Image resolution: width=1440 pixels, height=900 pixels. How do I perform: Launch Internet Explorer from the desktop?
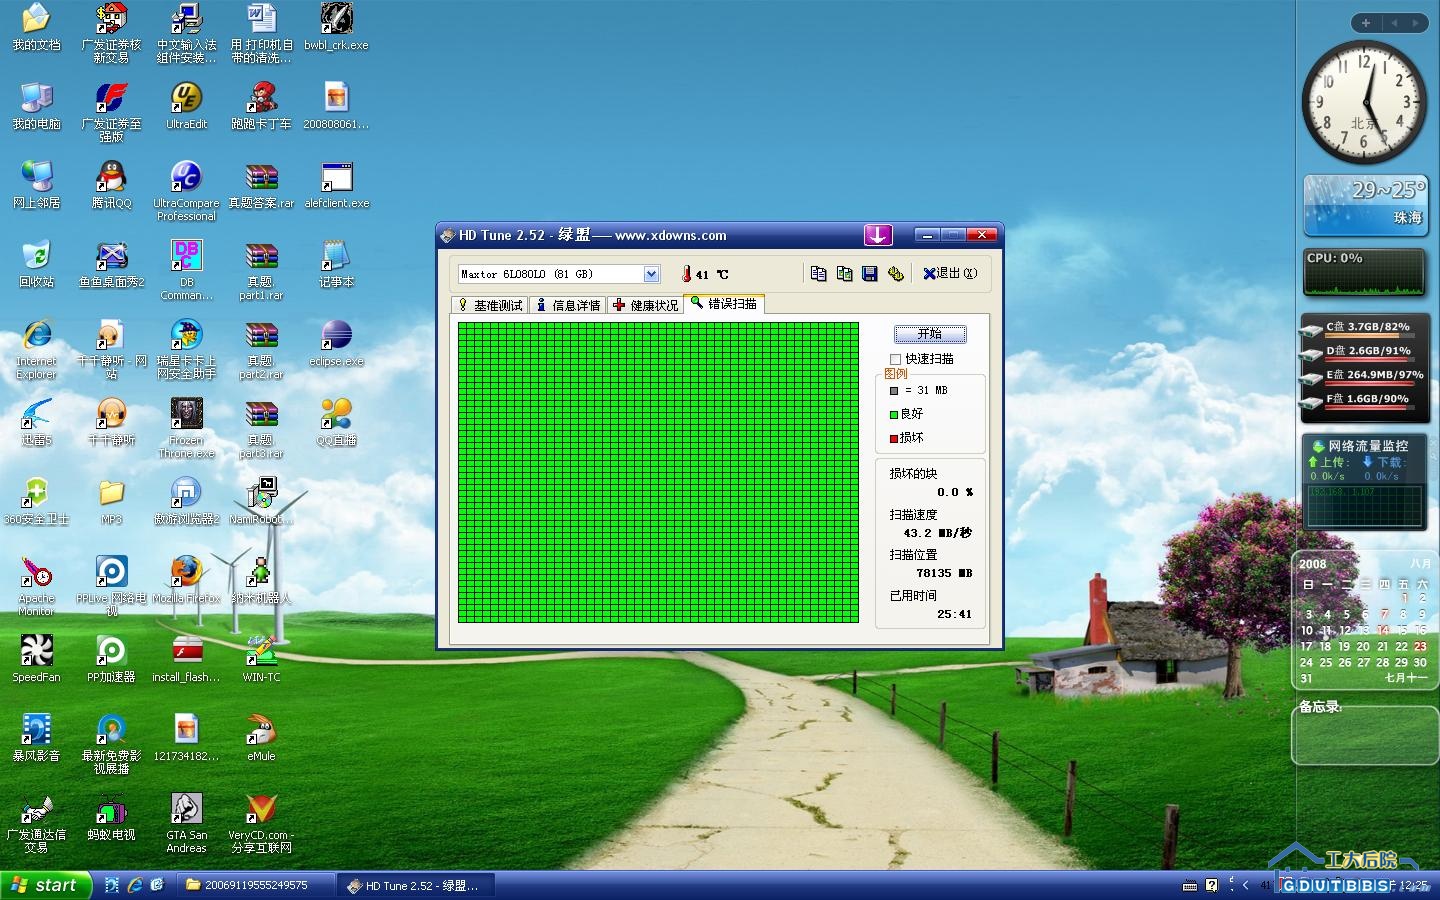pyautogui.click(x=36, y=349)
